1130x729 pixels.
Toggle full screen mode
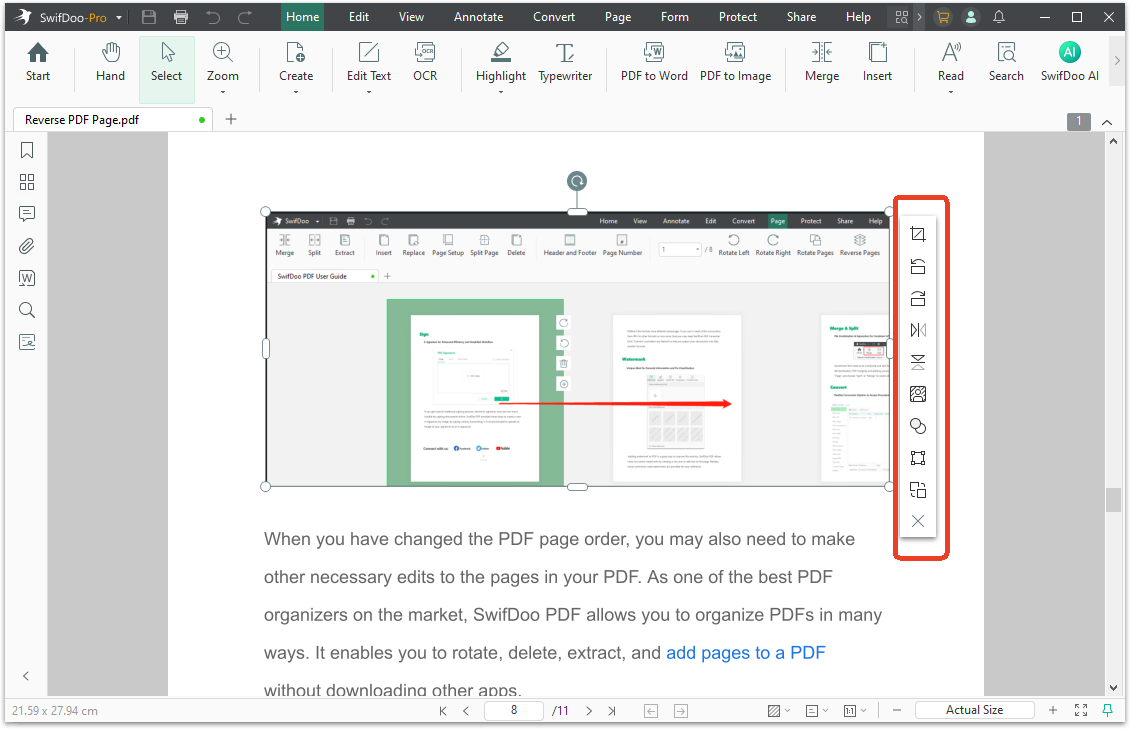1081,710
